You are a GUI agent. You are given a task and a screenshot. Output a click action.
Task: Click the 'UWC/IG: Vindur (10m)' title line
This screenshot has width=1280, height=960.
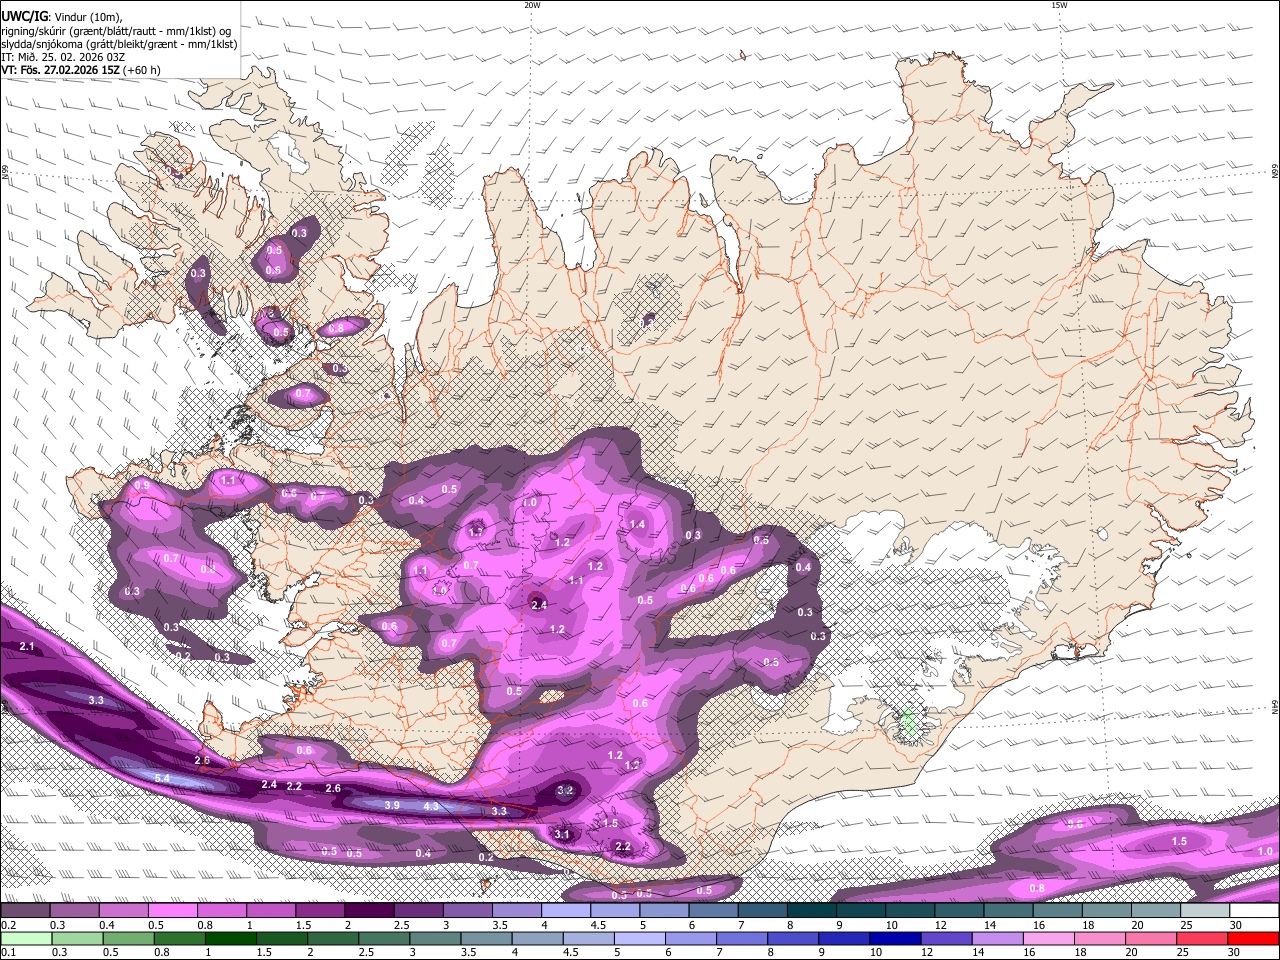click(x=61, y=17)
